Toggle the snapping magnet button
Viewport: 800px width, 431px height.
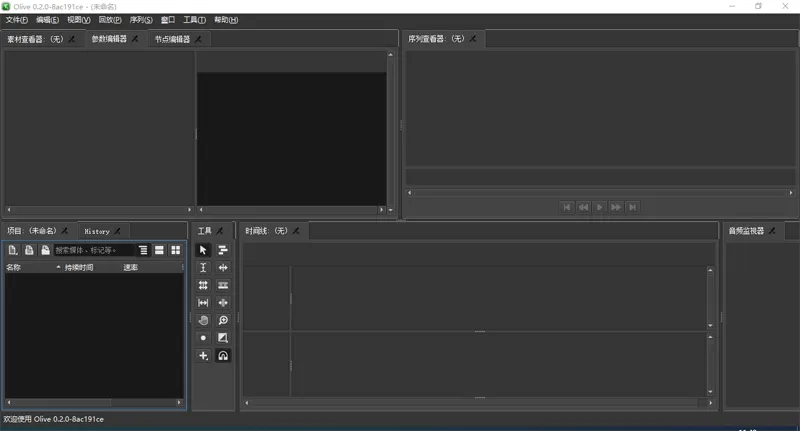click(223, 356)
